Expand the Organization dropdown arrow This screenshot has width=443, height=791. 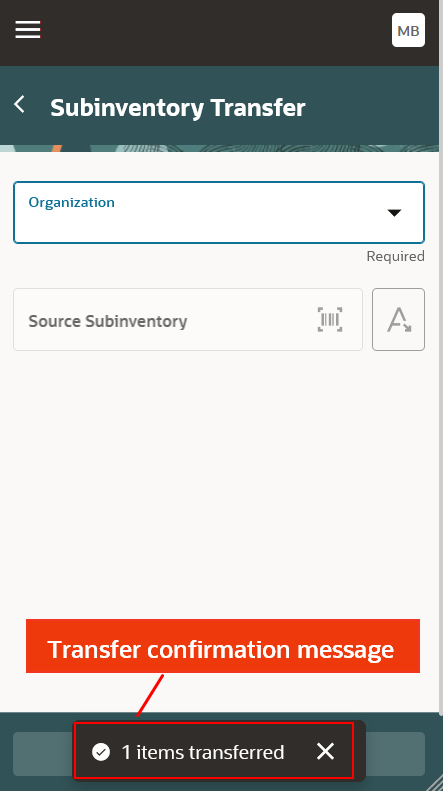pos(394,212)
